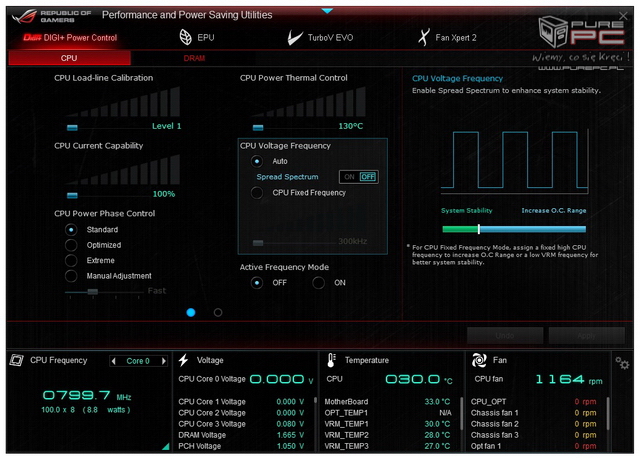This screenshot has width=640, height=460.
Task: Select Standard power phase control
Action: (71, 229)
